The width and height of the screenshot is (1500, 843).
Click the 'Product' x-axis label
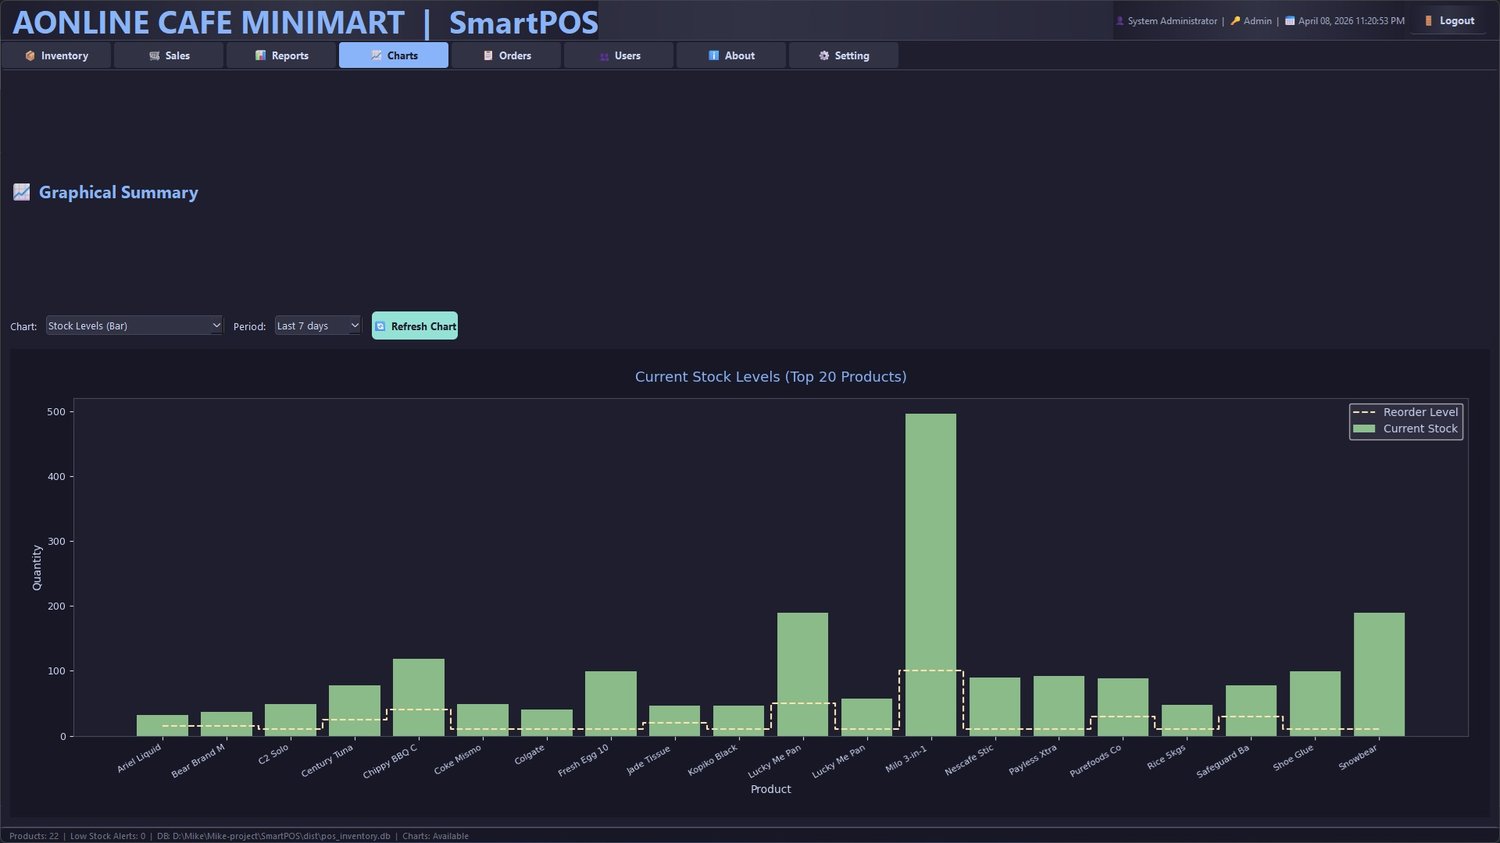[771, 789]
